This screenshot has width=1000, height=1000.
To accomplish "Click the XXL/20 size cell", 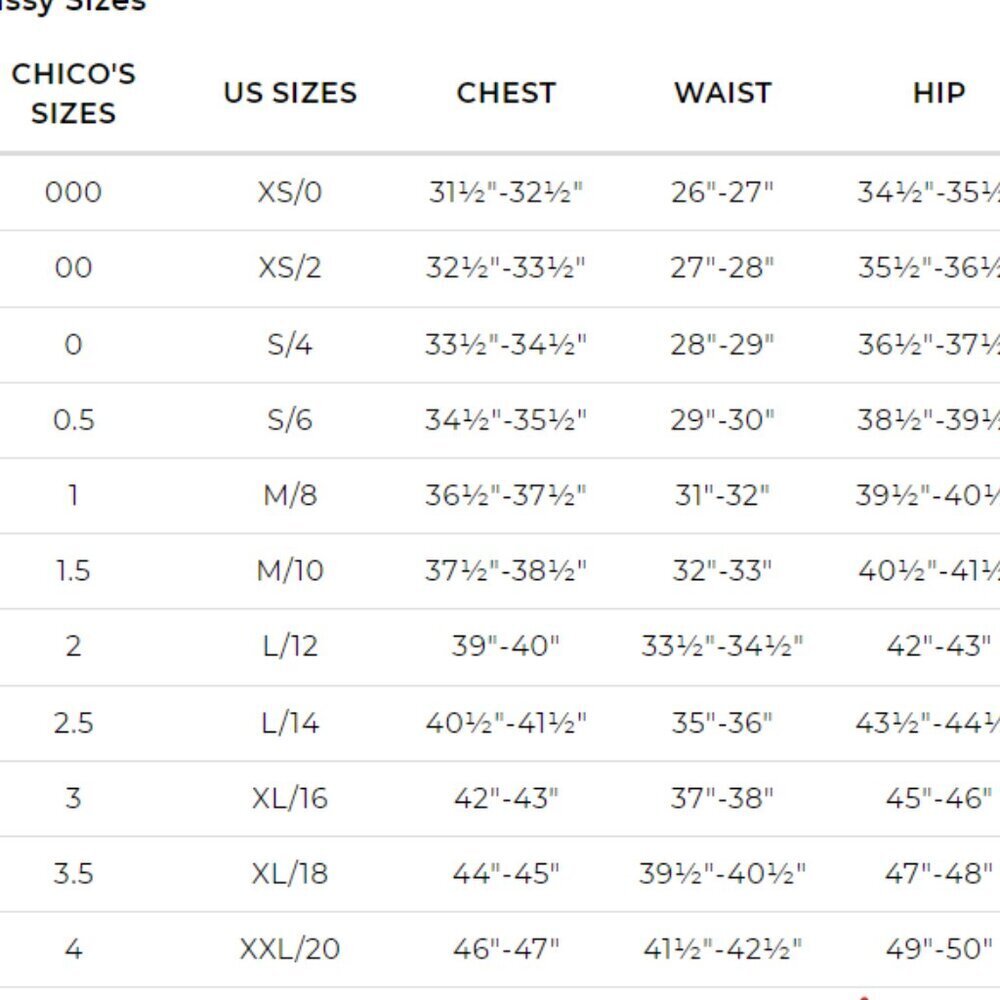I will (x=290, y=949).
